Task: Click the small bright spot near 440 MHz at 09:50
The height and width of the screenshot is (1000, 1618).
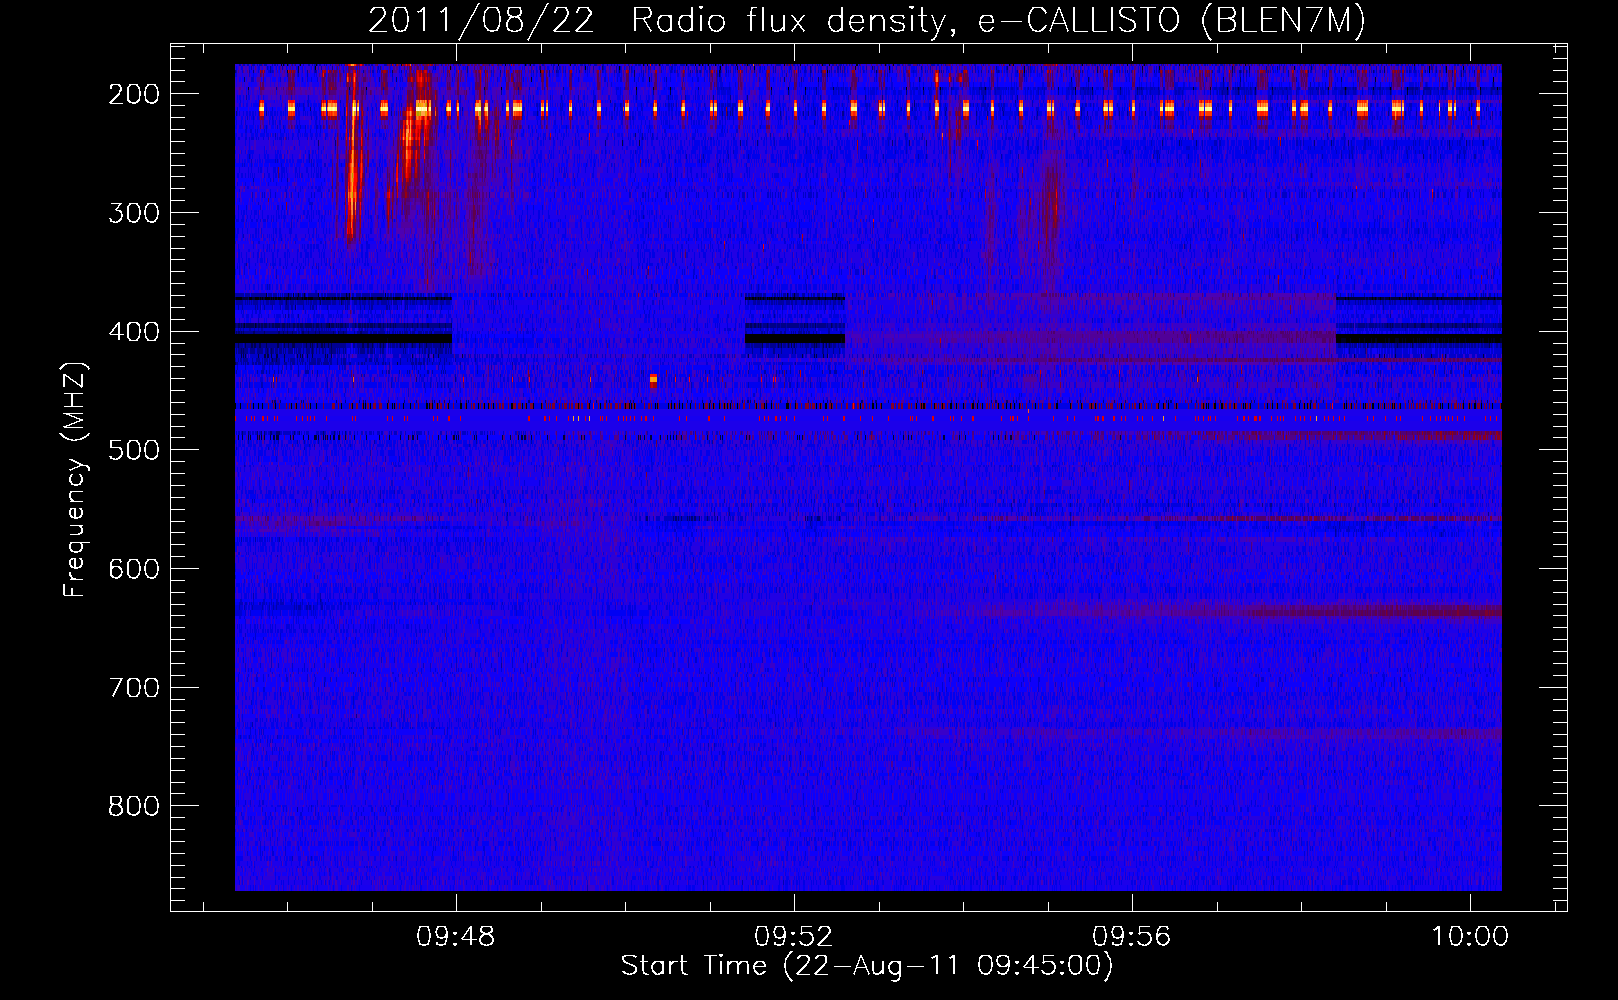Action: click(653, 380)
